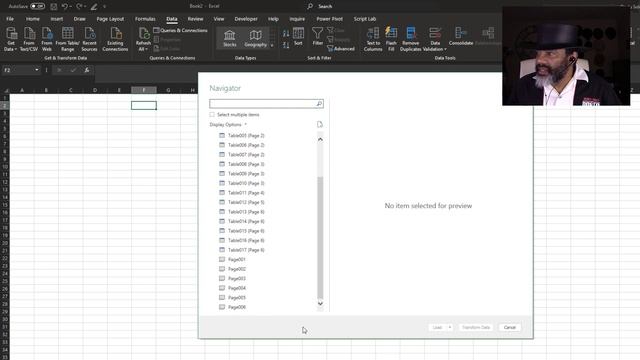Click the Navigator refresh page icon
Image resolution: width=640 pixels, height=360 pixels.
(x=320, y=124)
